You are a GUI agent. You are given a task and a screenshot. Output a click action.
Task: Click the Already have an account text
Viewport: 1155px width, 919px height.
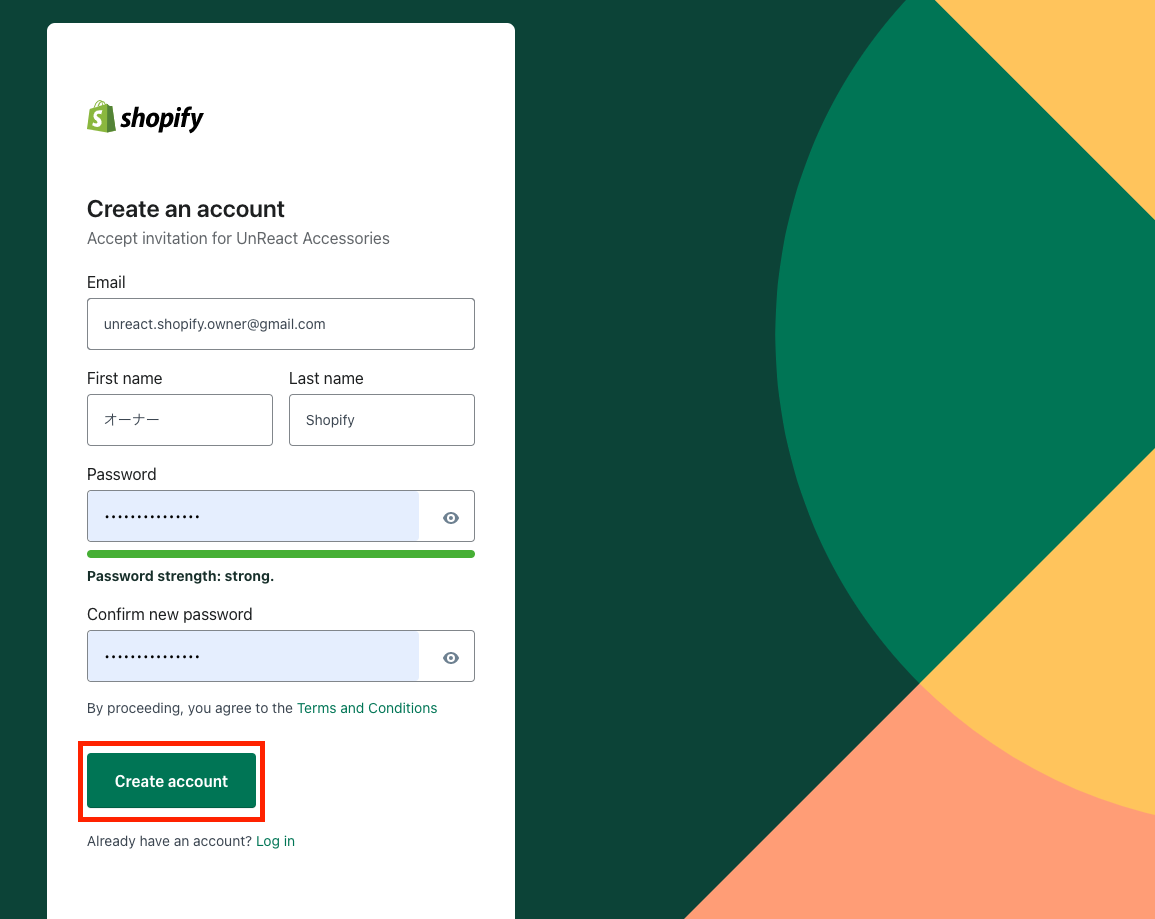pyautogui.click(x=169, y=841)
